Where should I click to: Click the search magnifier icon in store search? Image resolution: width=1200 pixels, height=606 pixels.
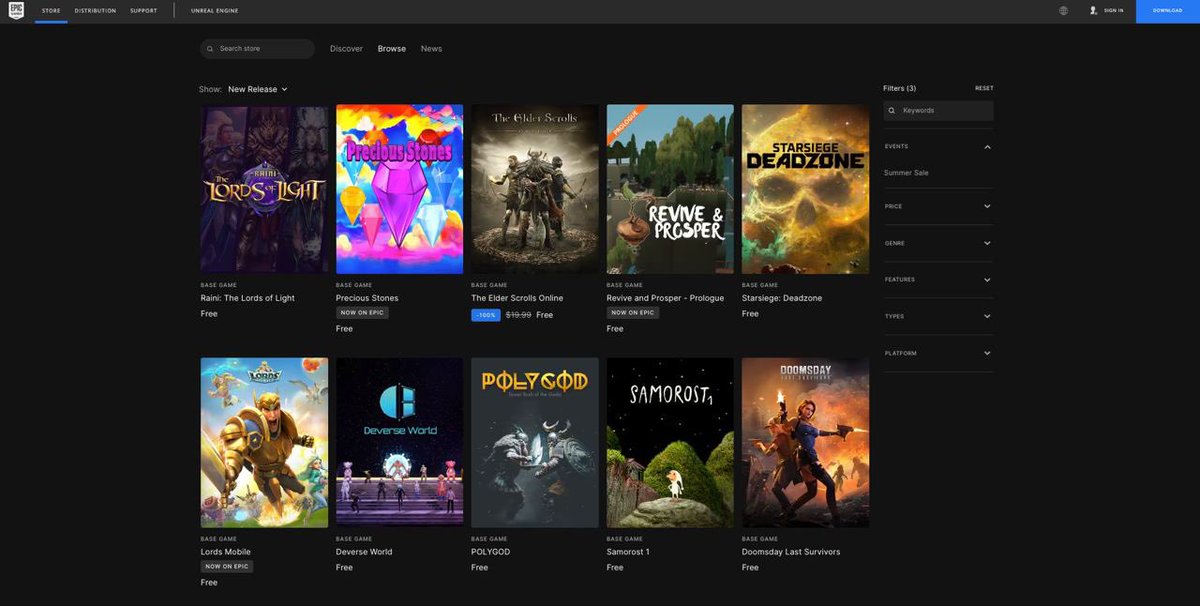click(x=210, y=49)
